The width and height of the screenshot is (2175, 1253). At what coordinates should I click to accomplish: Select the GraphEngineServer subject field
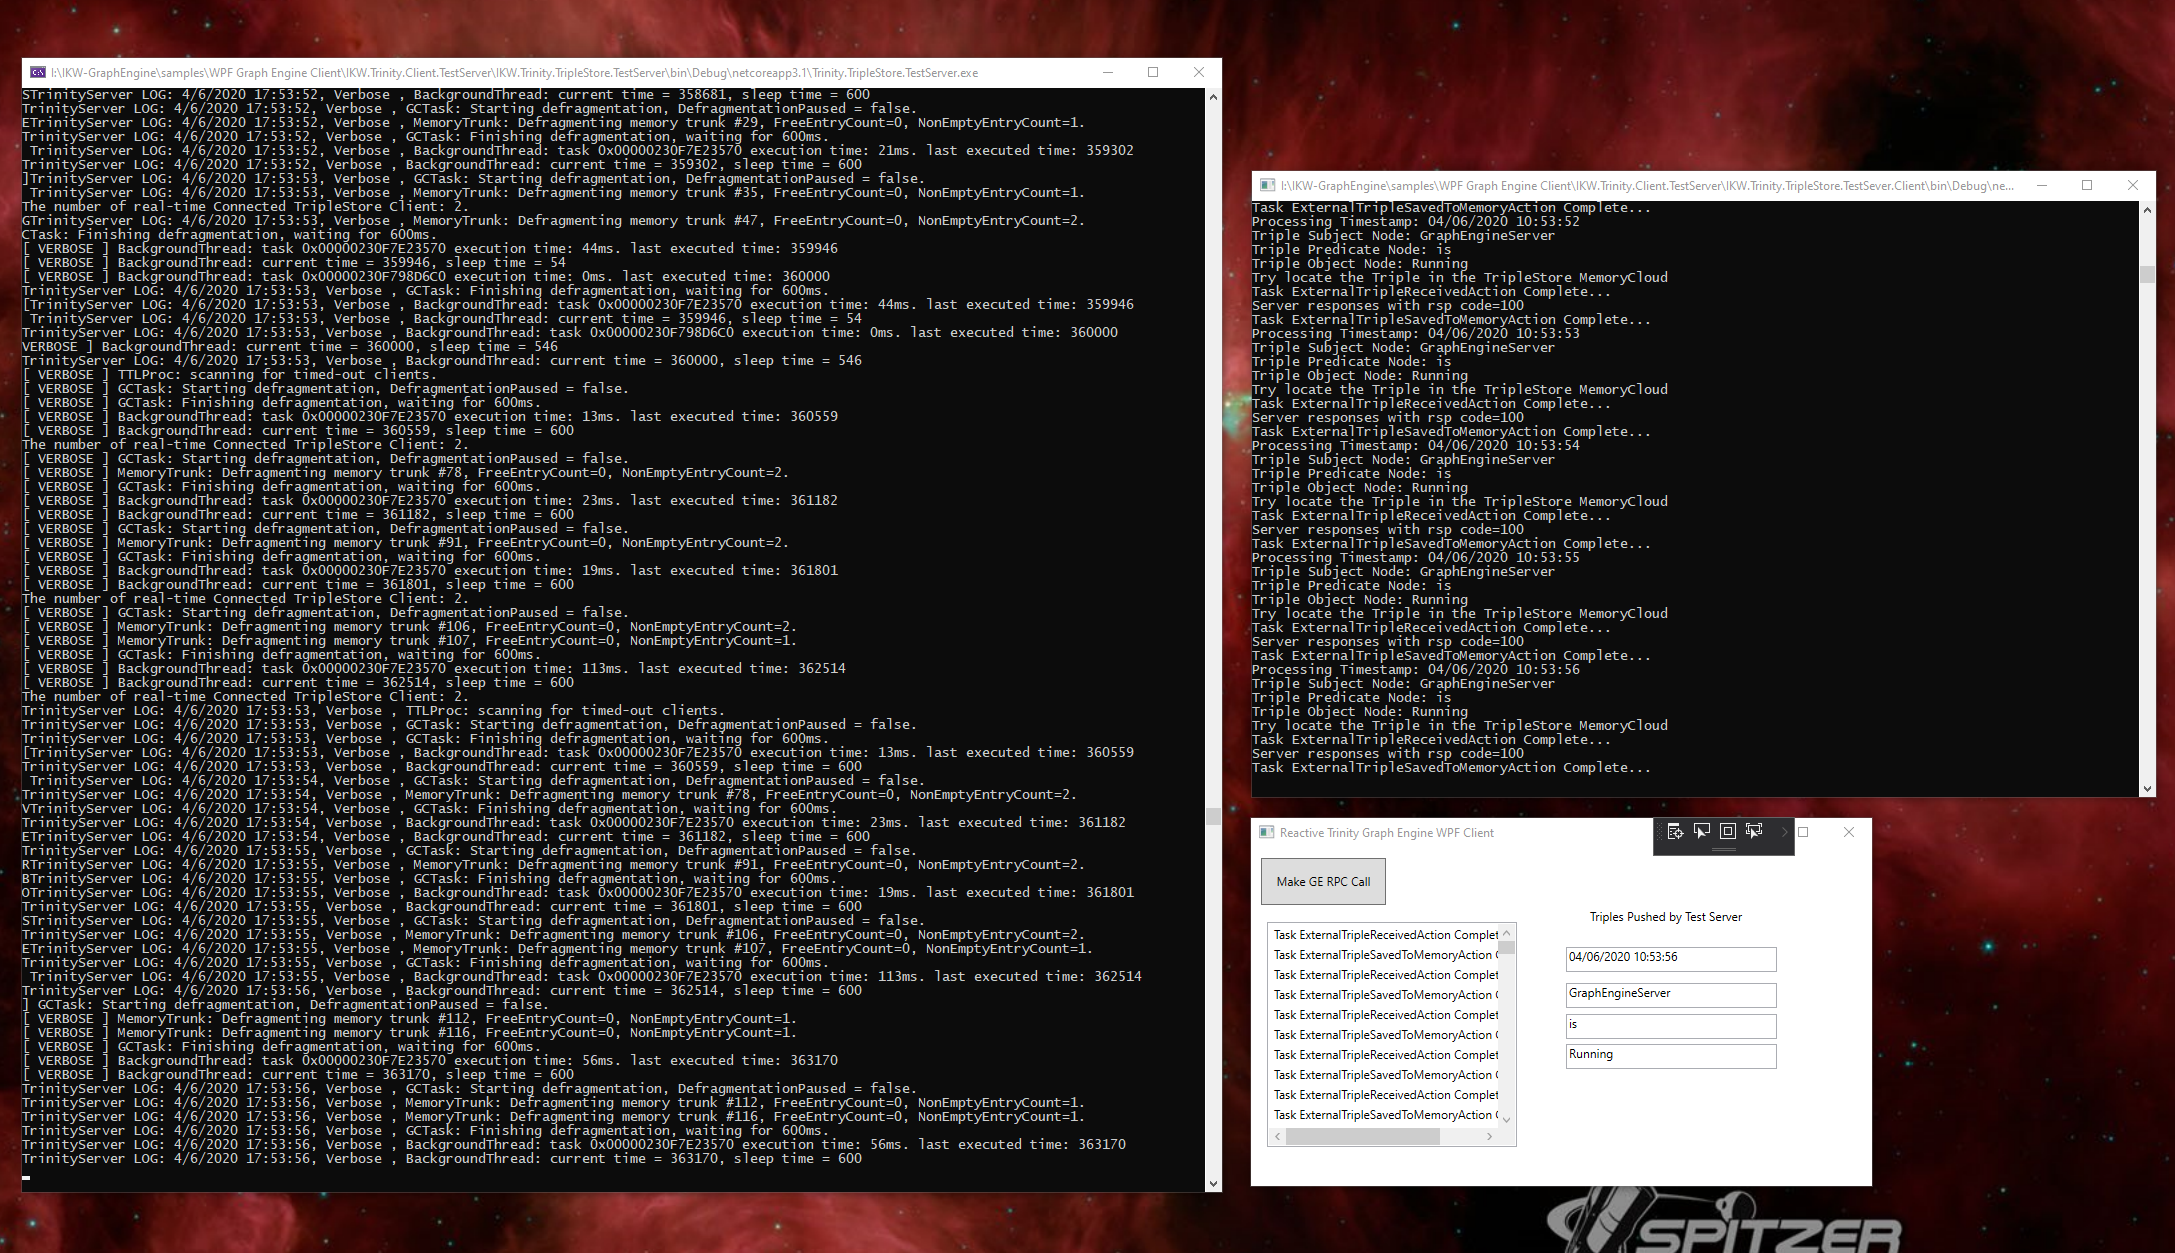click(x=1668, y=994)
